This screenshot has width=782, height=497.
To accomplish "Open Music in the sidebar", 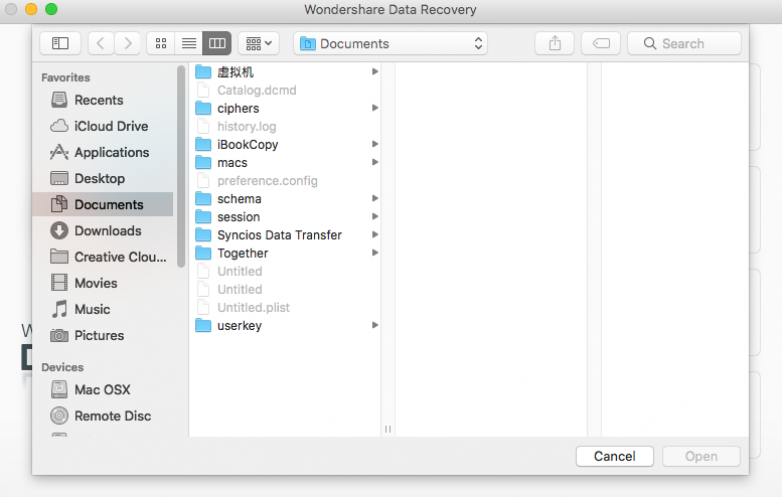I will (105, 309).
